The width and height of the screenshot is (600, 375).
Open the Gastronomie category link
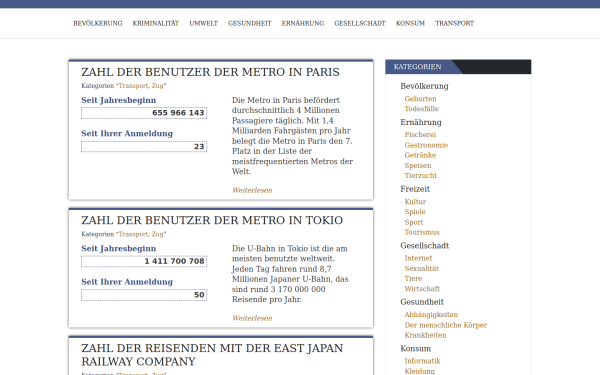click(x=426, y=145)
